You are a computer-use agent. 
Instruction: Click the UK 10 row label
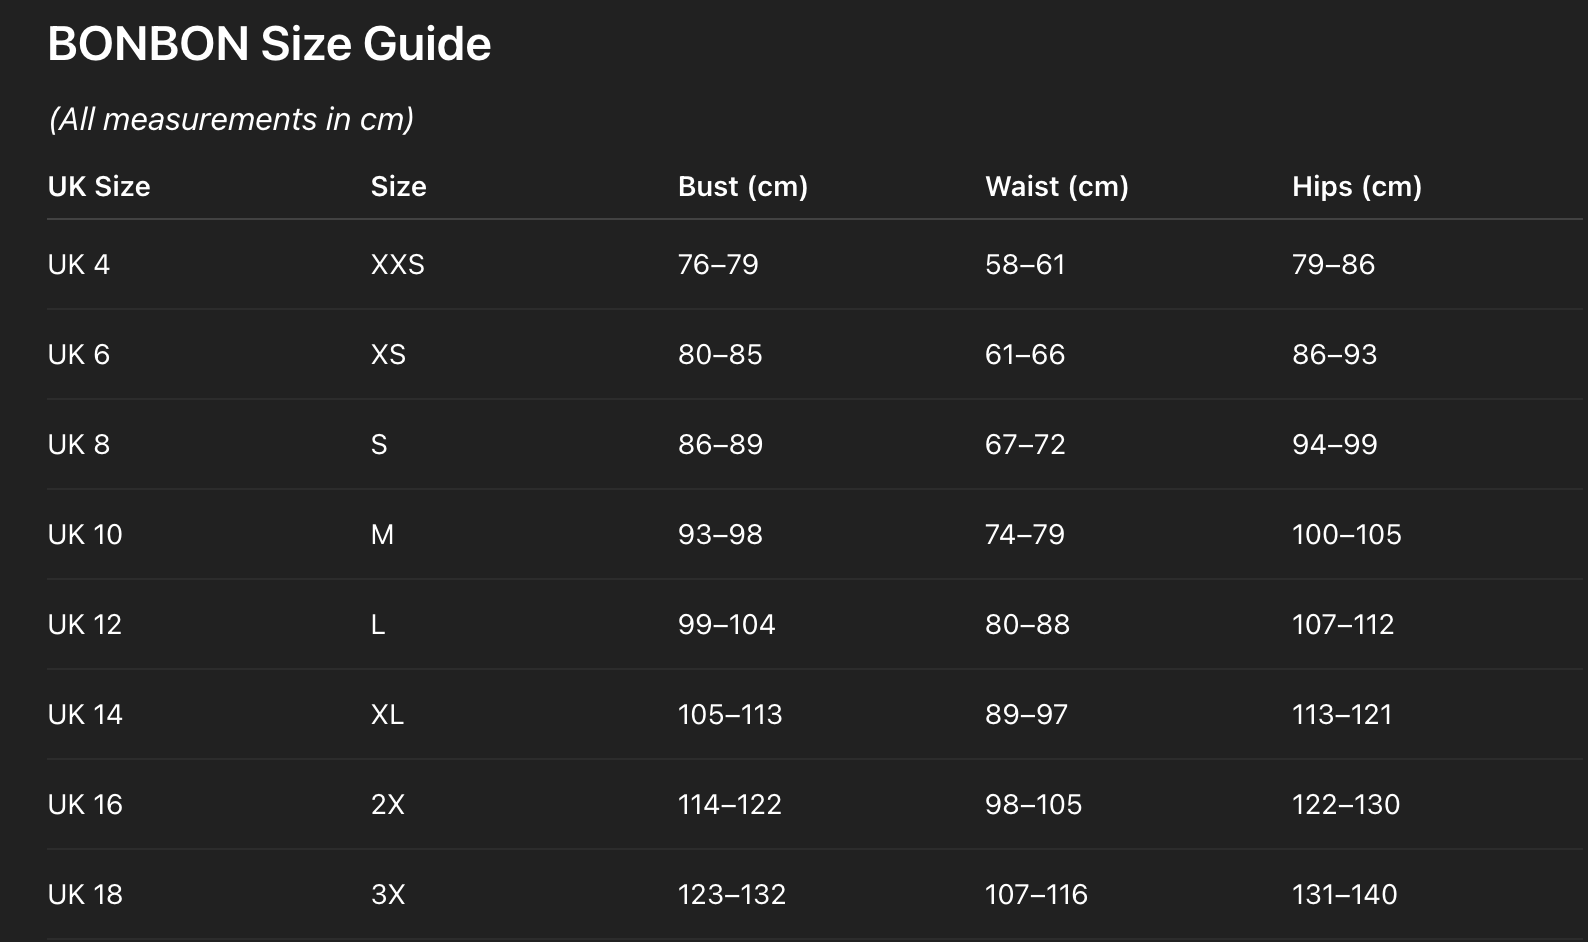click(85, 535)
